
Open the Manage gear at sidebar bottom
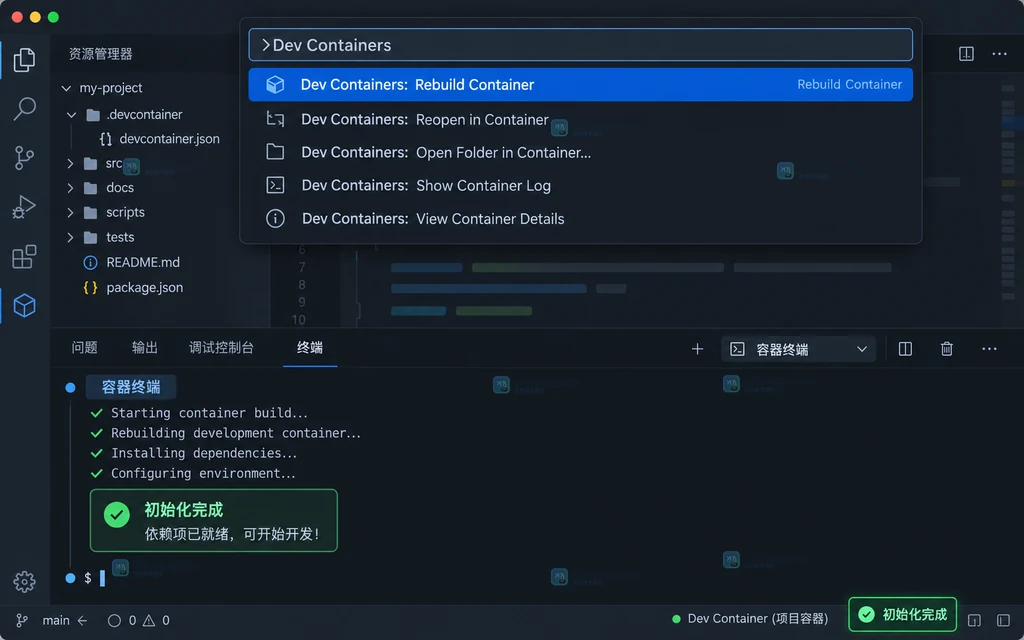(24, 581)
